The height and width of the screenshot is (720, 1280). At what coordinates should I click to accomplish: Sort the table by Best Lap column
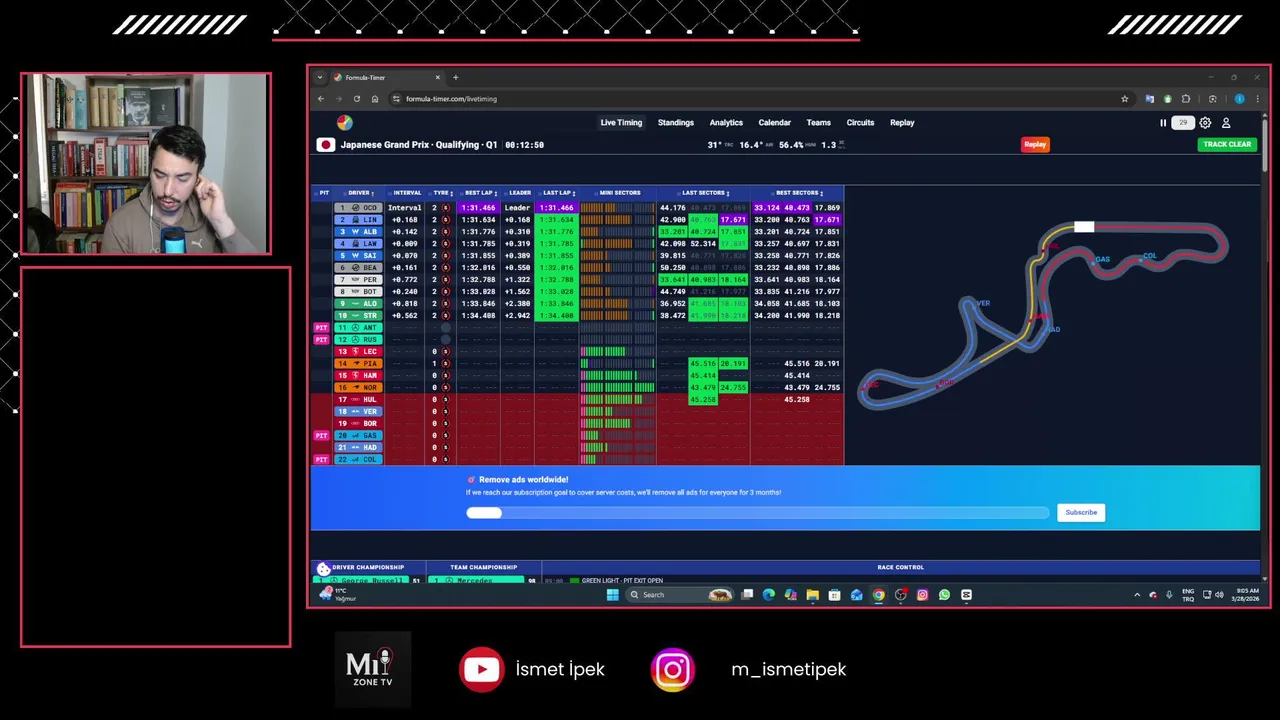tap(480, 193)
